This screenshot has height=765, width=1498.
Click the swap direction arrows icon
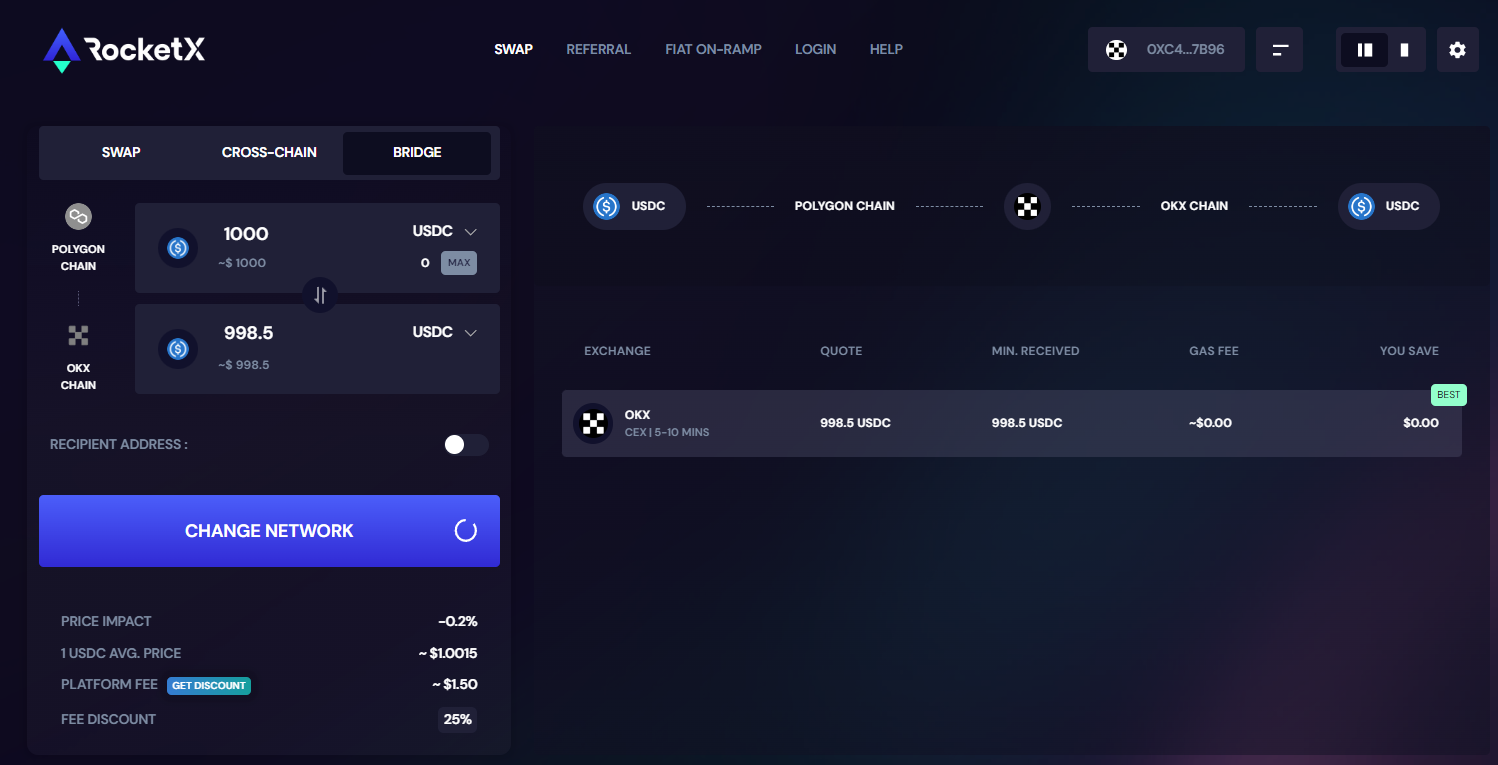pos(320,295)
